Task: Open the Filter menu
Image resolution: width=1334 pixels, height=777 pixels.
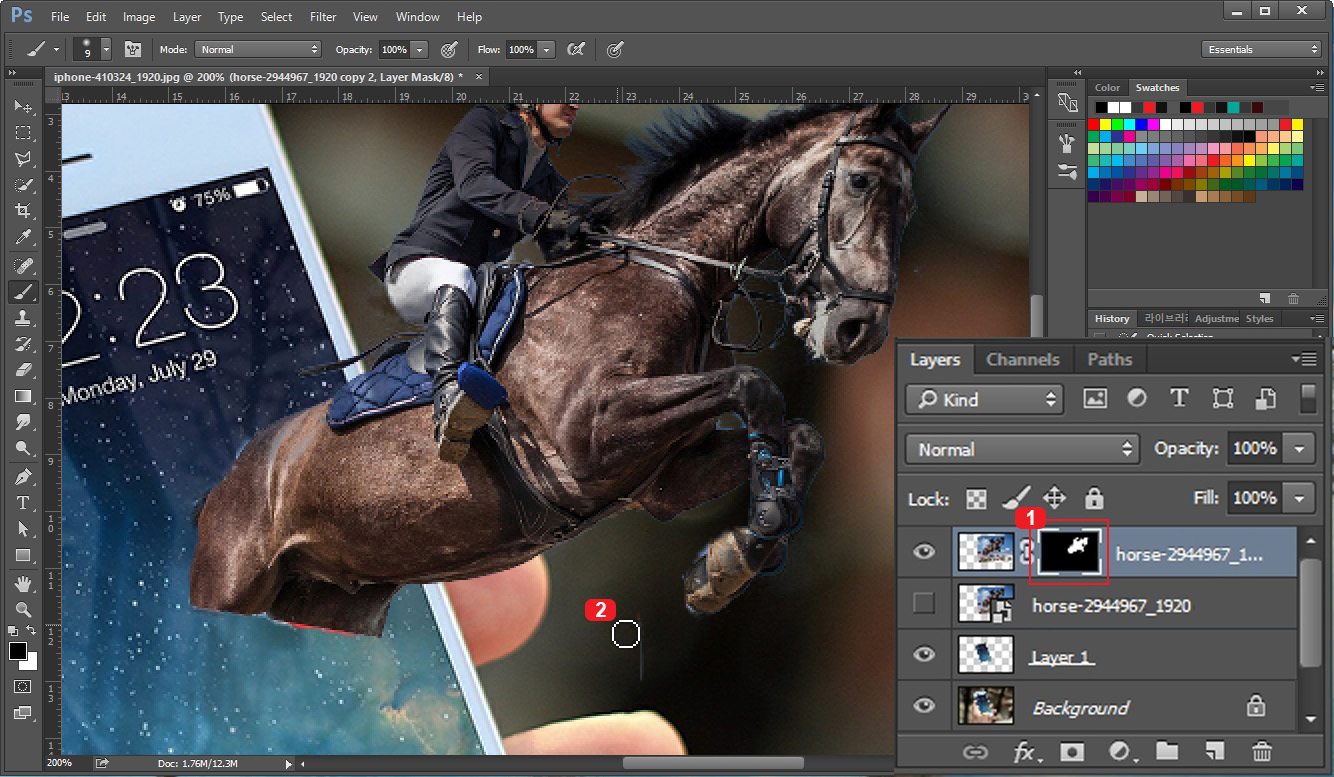Action: point(323,16)
